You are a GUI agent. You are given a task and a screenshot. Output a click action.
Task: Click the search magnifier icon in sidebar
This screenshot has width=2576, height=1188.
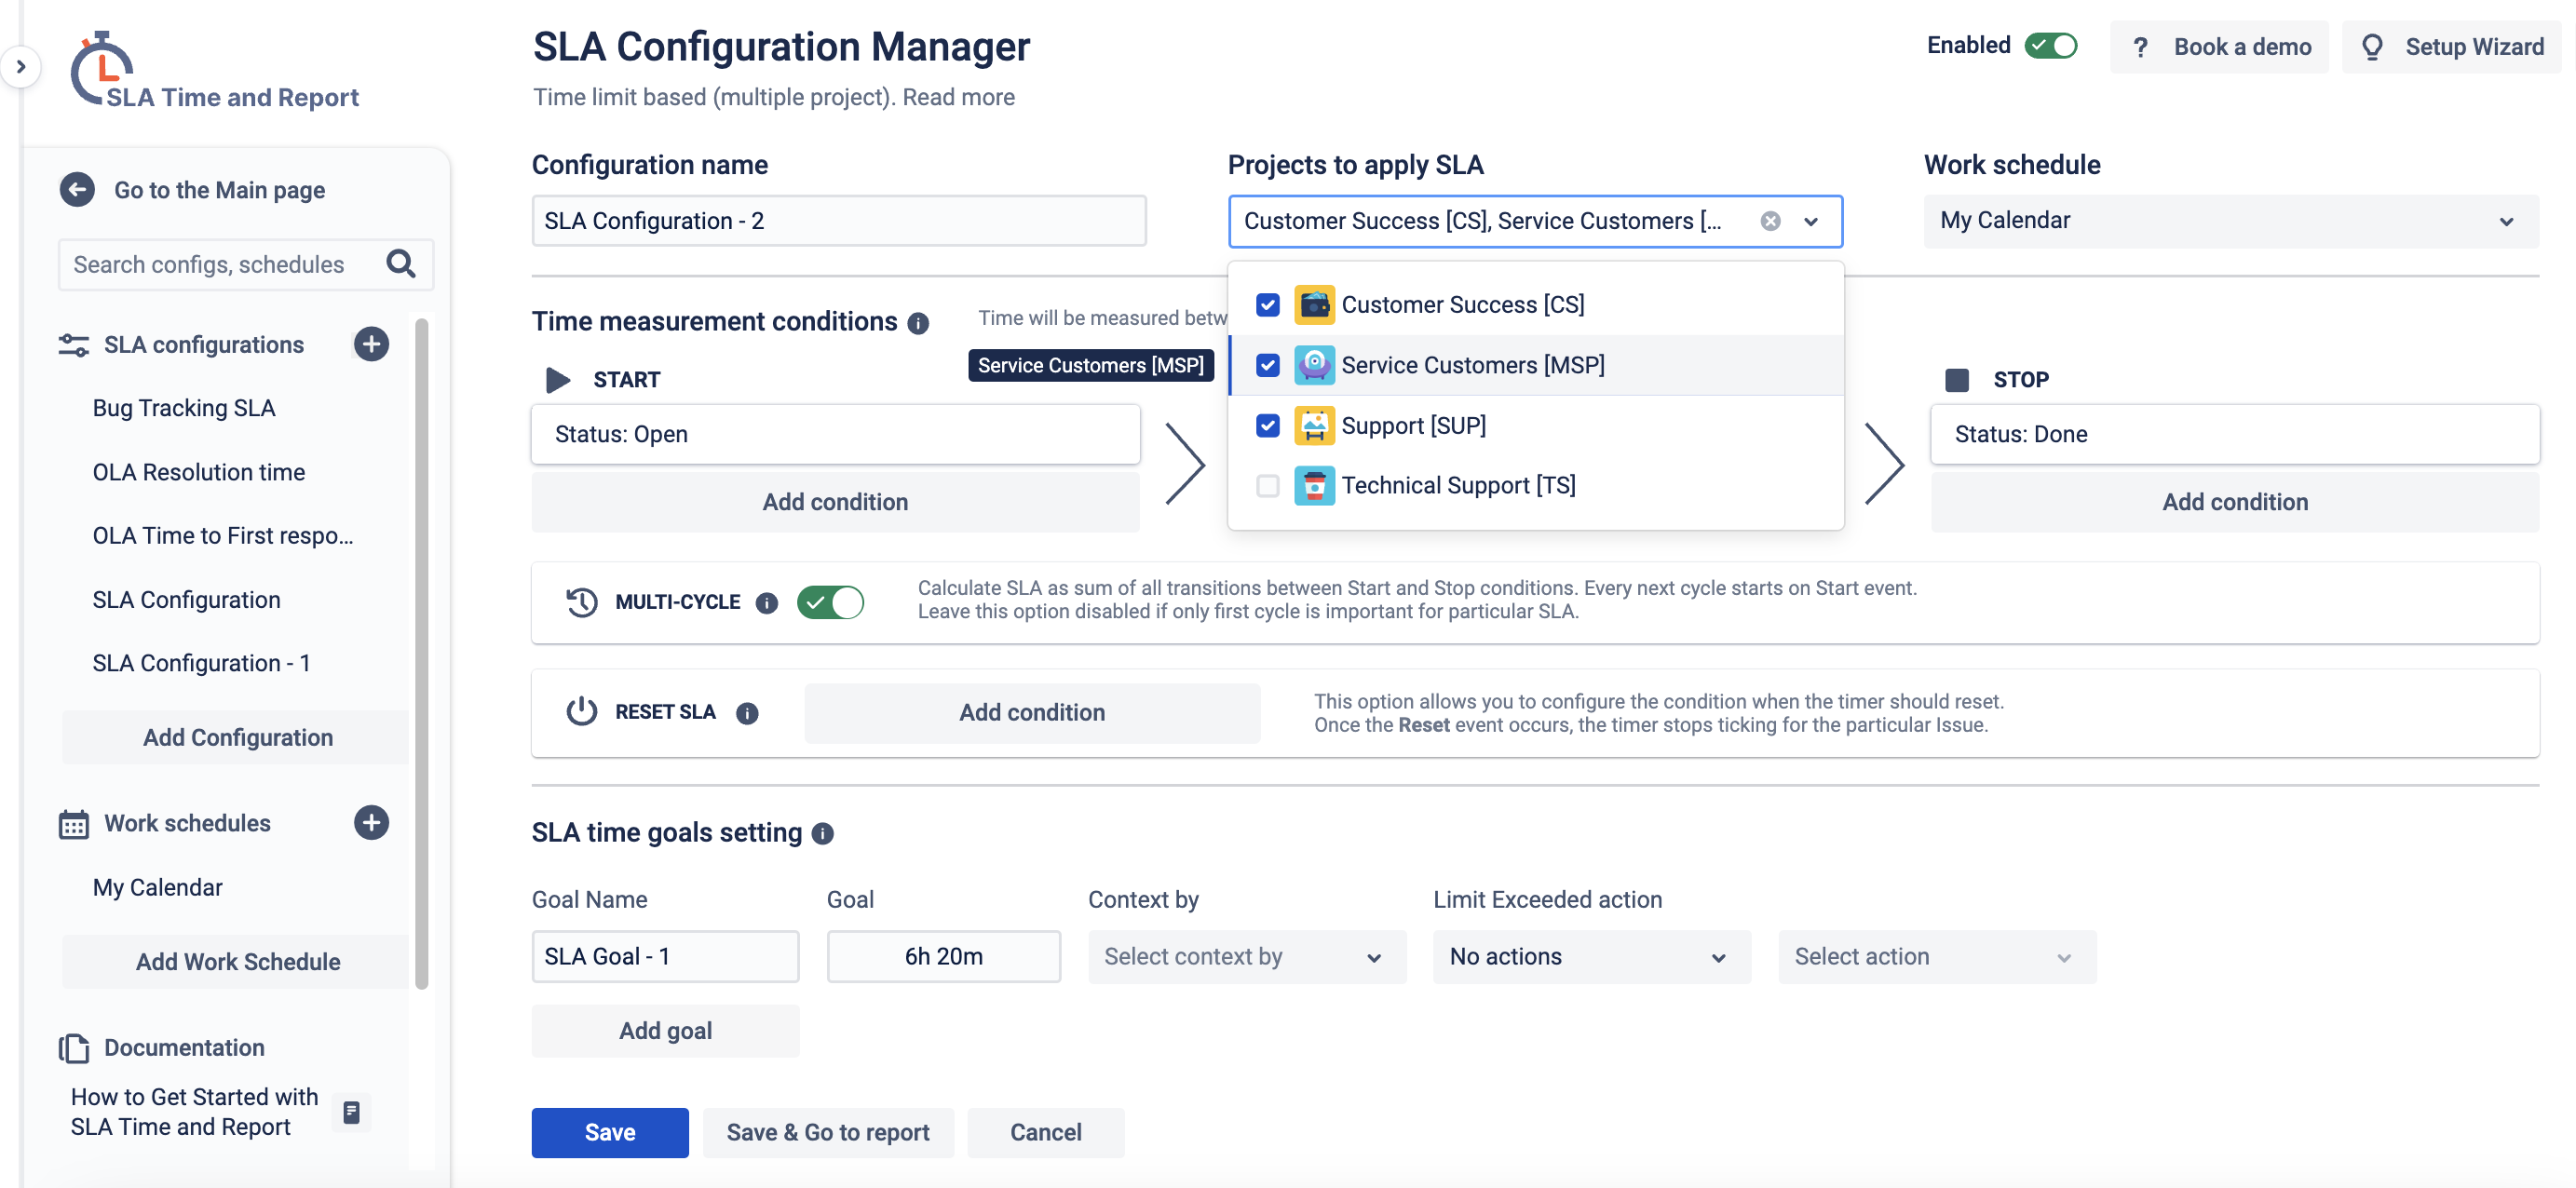pyautogui.click(x=401, y=264)
